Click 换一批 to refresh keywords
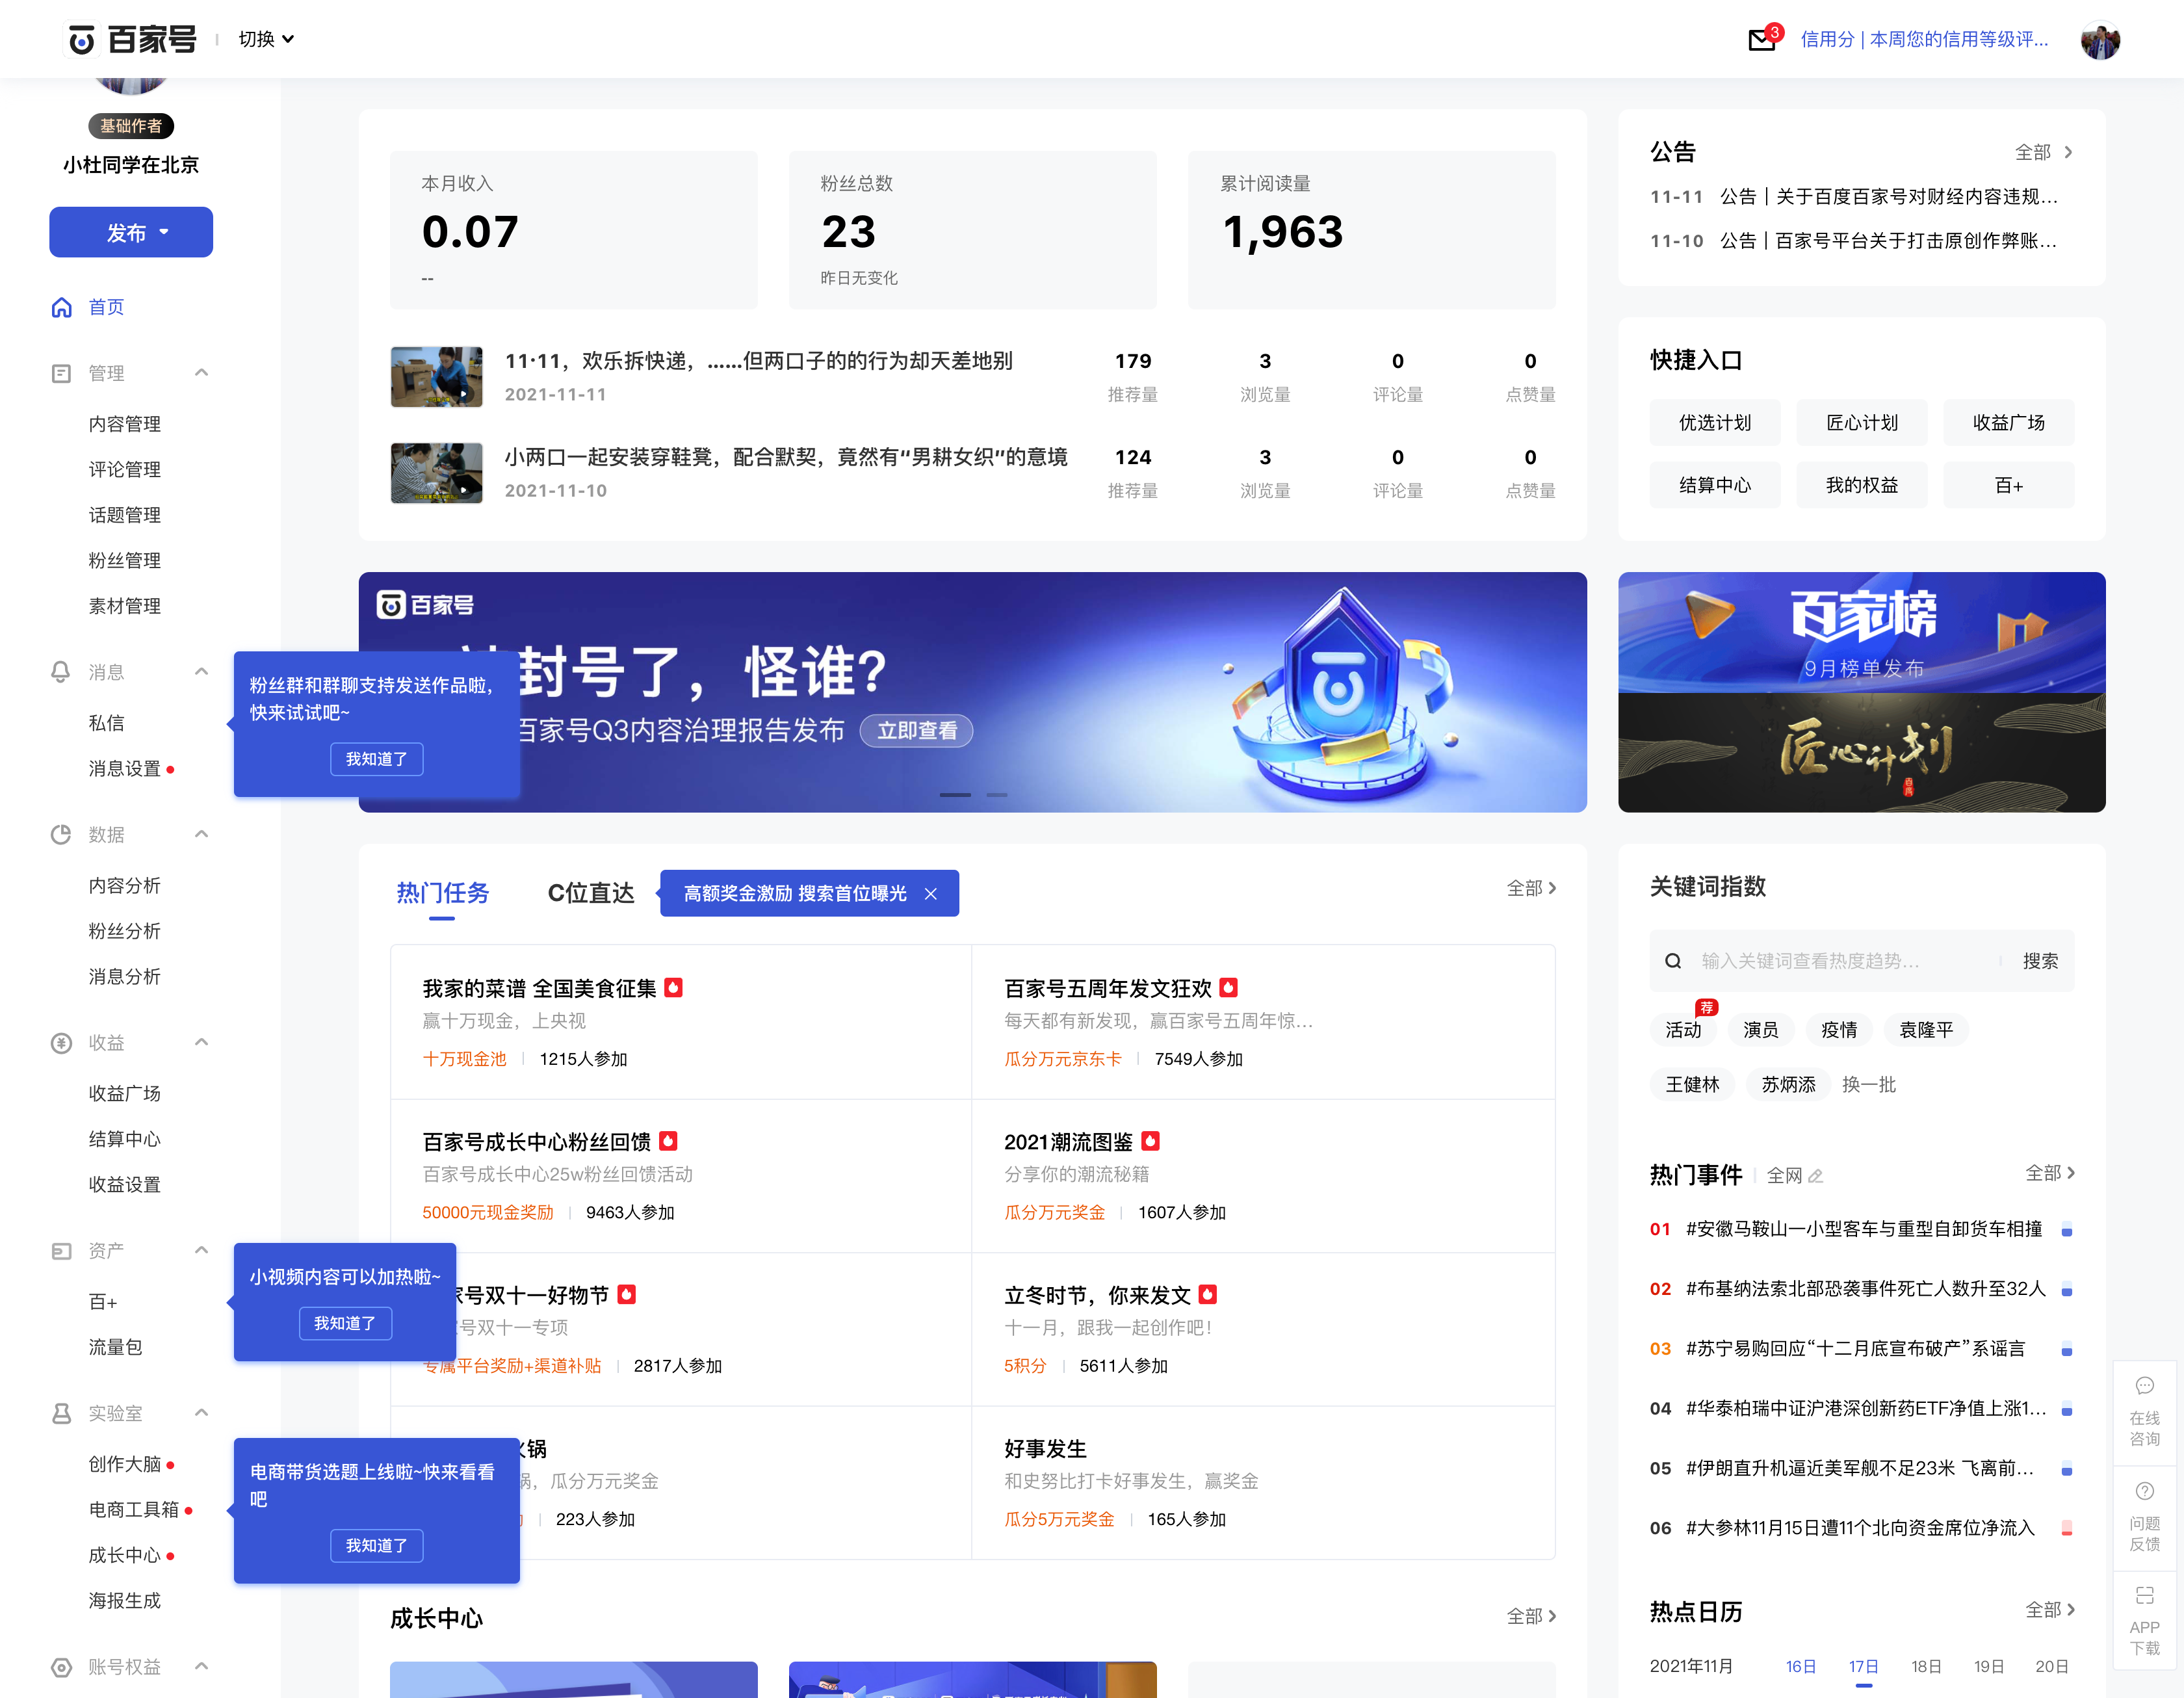Screen dimensions: 2184x1698 (x=1869, y=1085)
